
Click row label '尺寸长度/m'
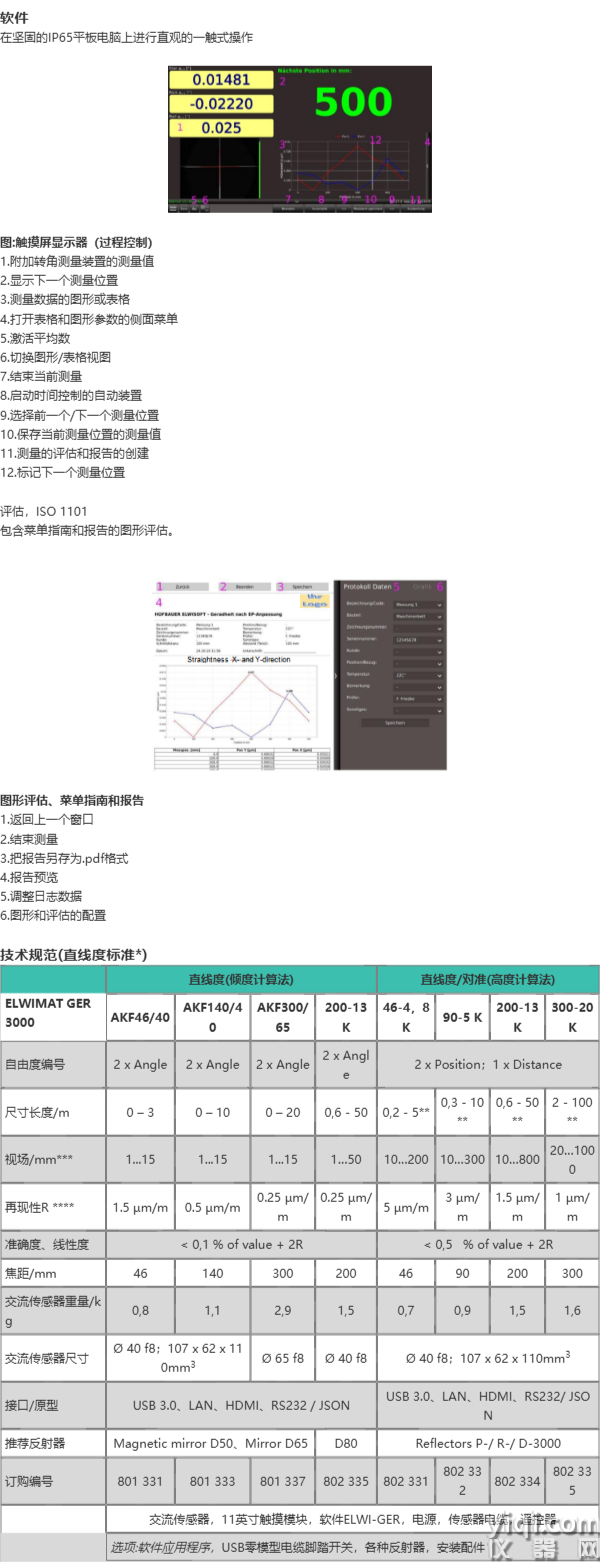pyautogui.click(x=53, y=1112)
